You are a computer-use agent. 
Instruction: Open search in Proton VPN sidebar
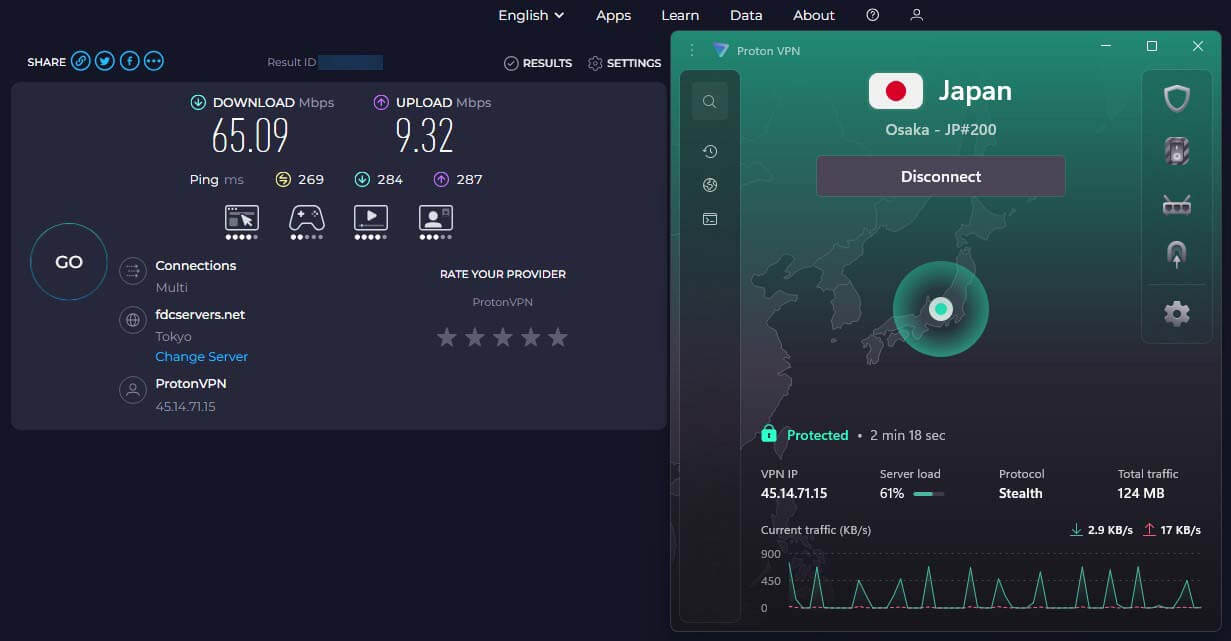click(x=709, y=101)
